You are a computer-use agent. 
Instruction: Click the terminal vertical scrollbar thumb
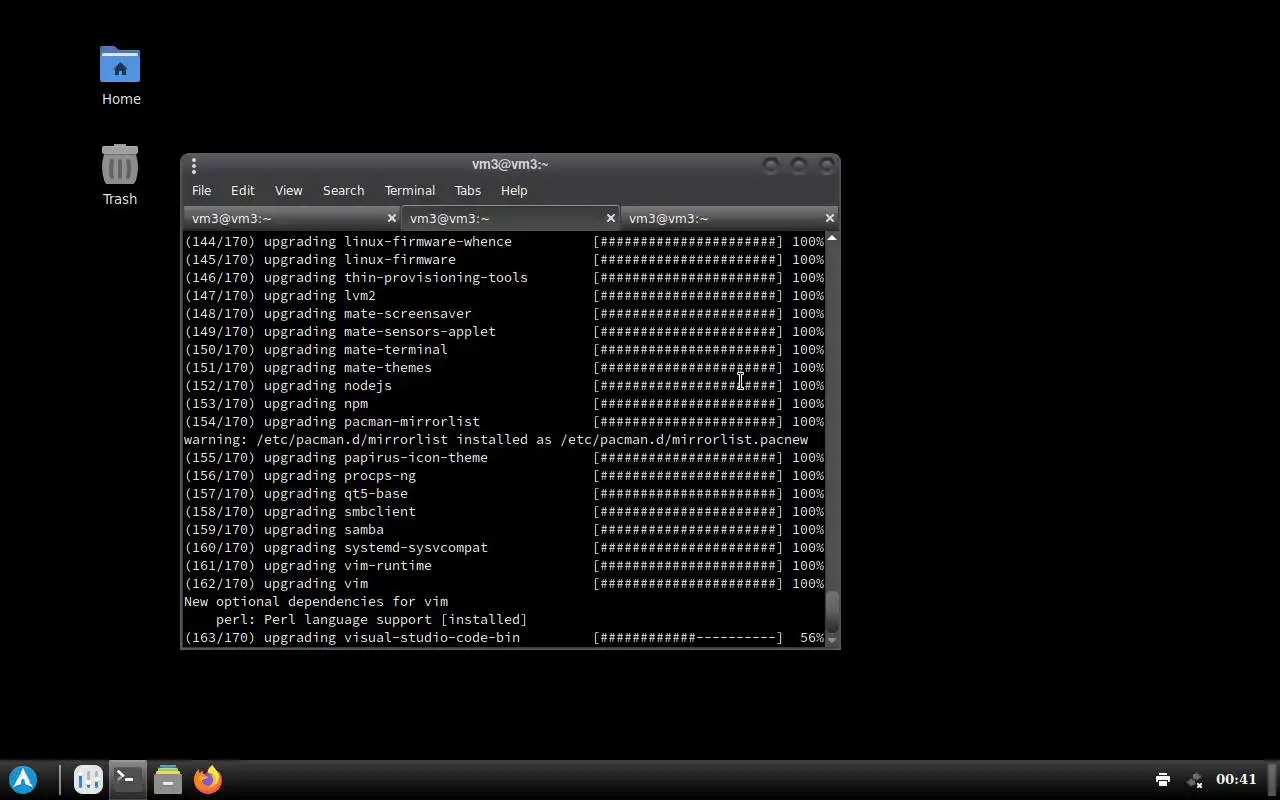point(832,612)
